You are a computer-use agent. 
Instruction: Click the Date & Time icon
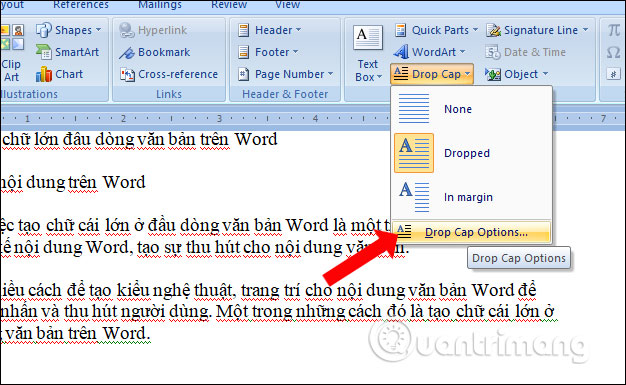493,52
